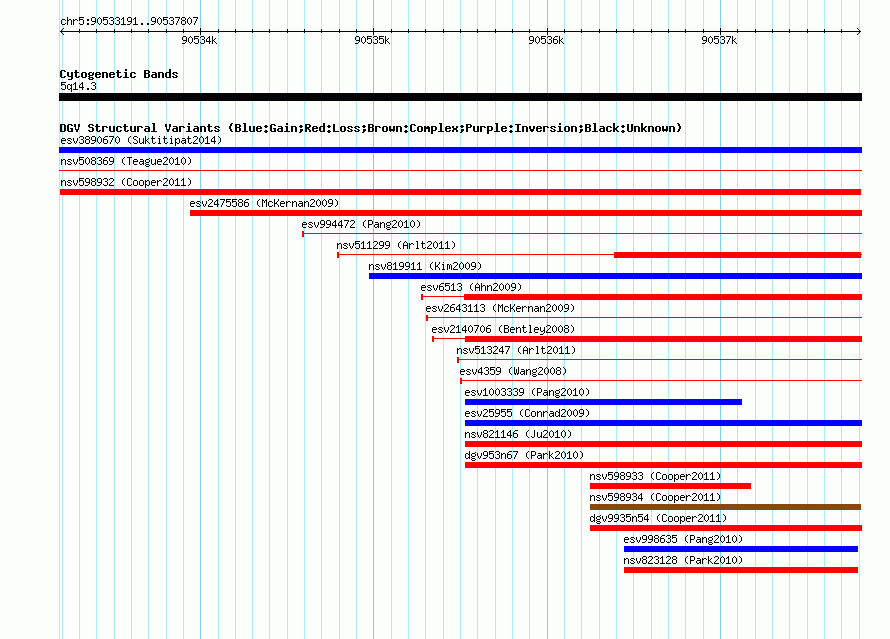The height and width of the screenshot is (639, 890).
Task: Click esv2475586 (McKernan2009) label
Action: 264,203
